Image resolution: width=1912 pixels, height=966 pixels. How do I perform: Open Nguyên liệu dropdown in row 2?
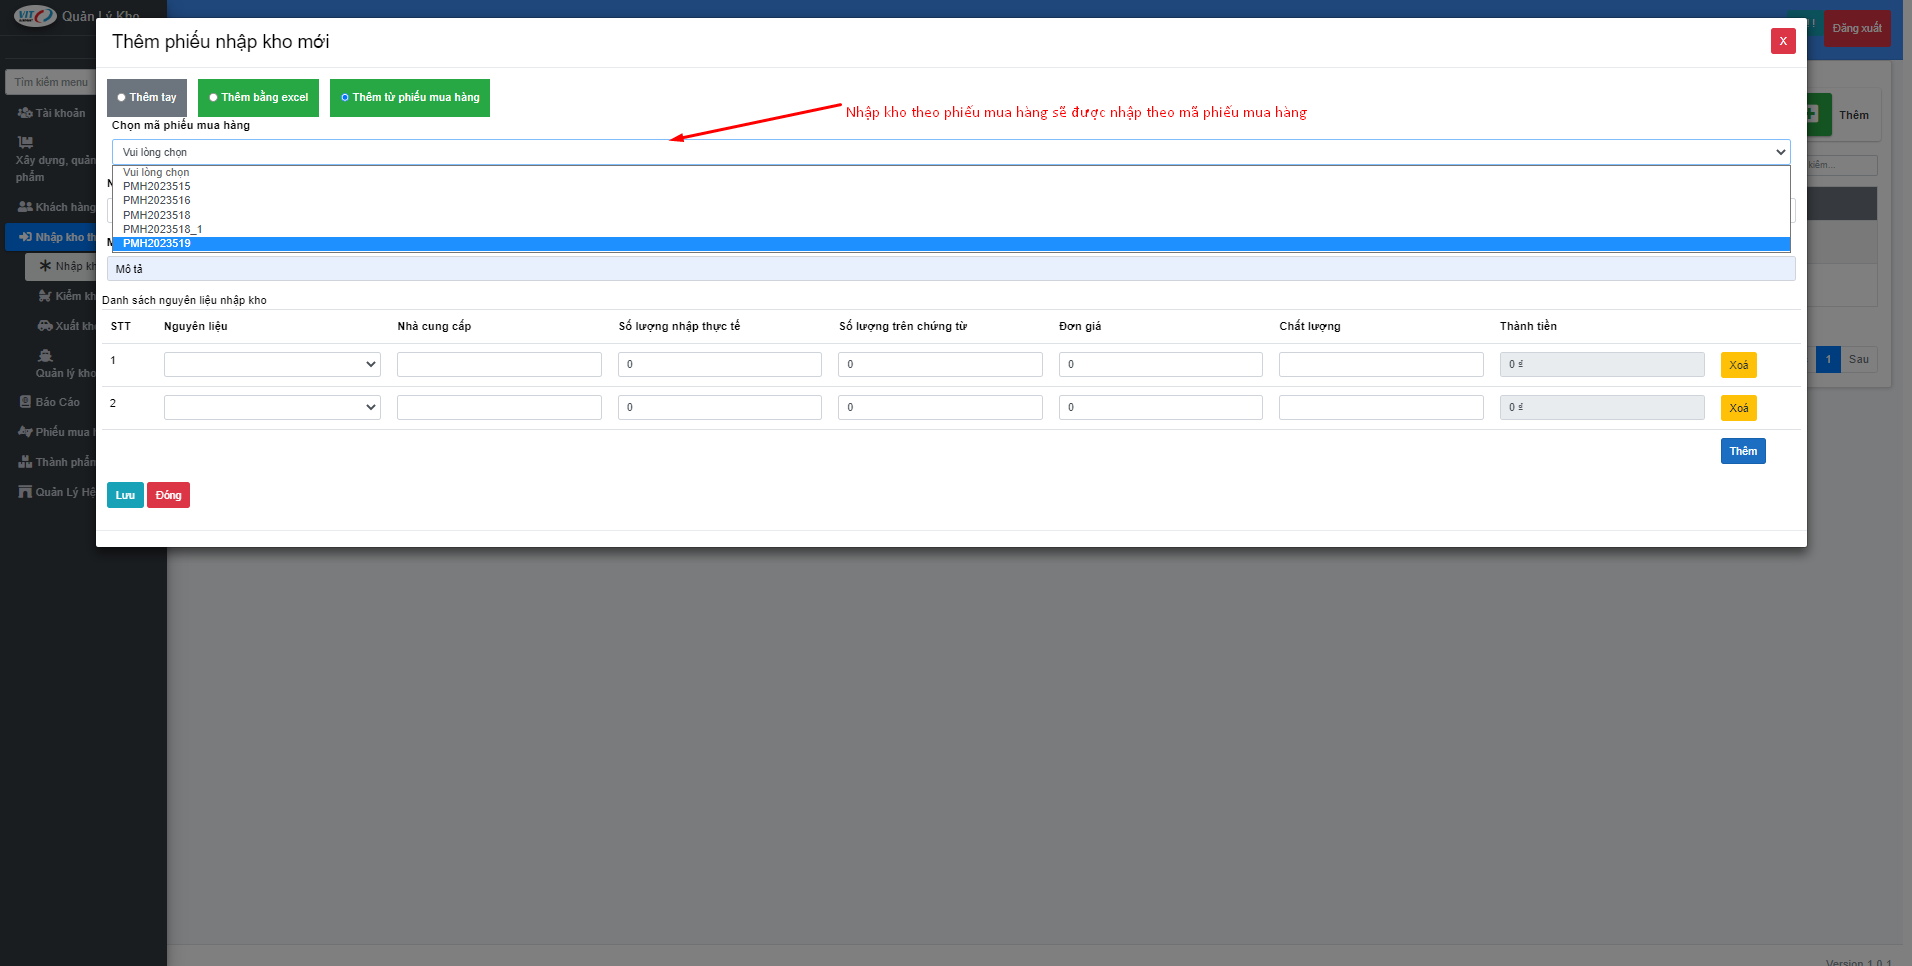click(272, 407)
